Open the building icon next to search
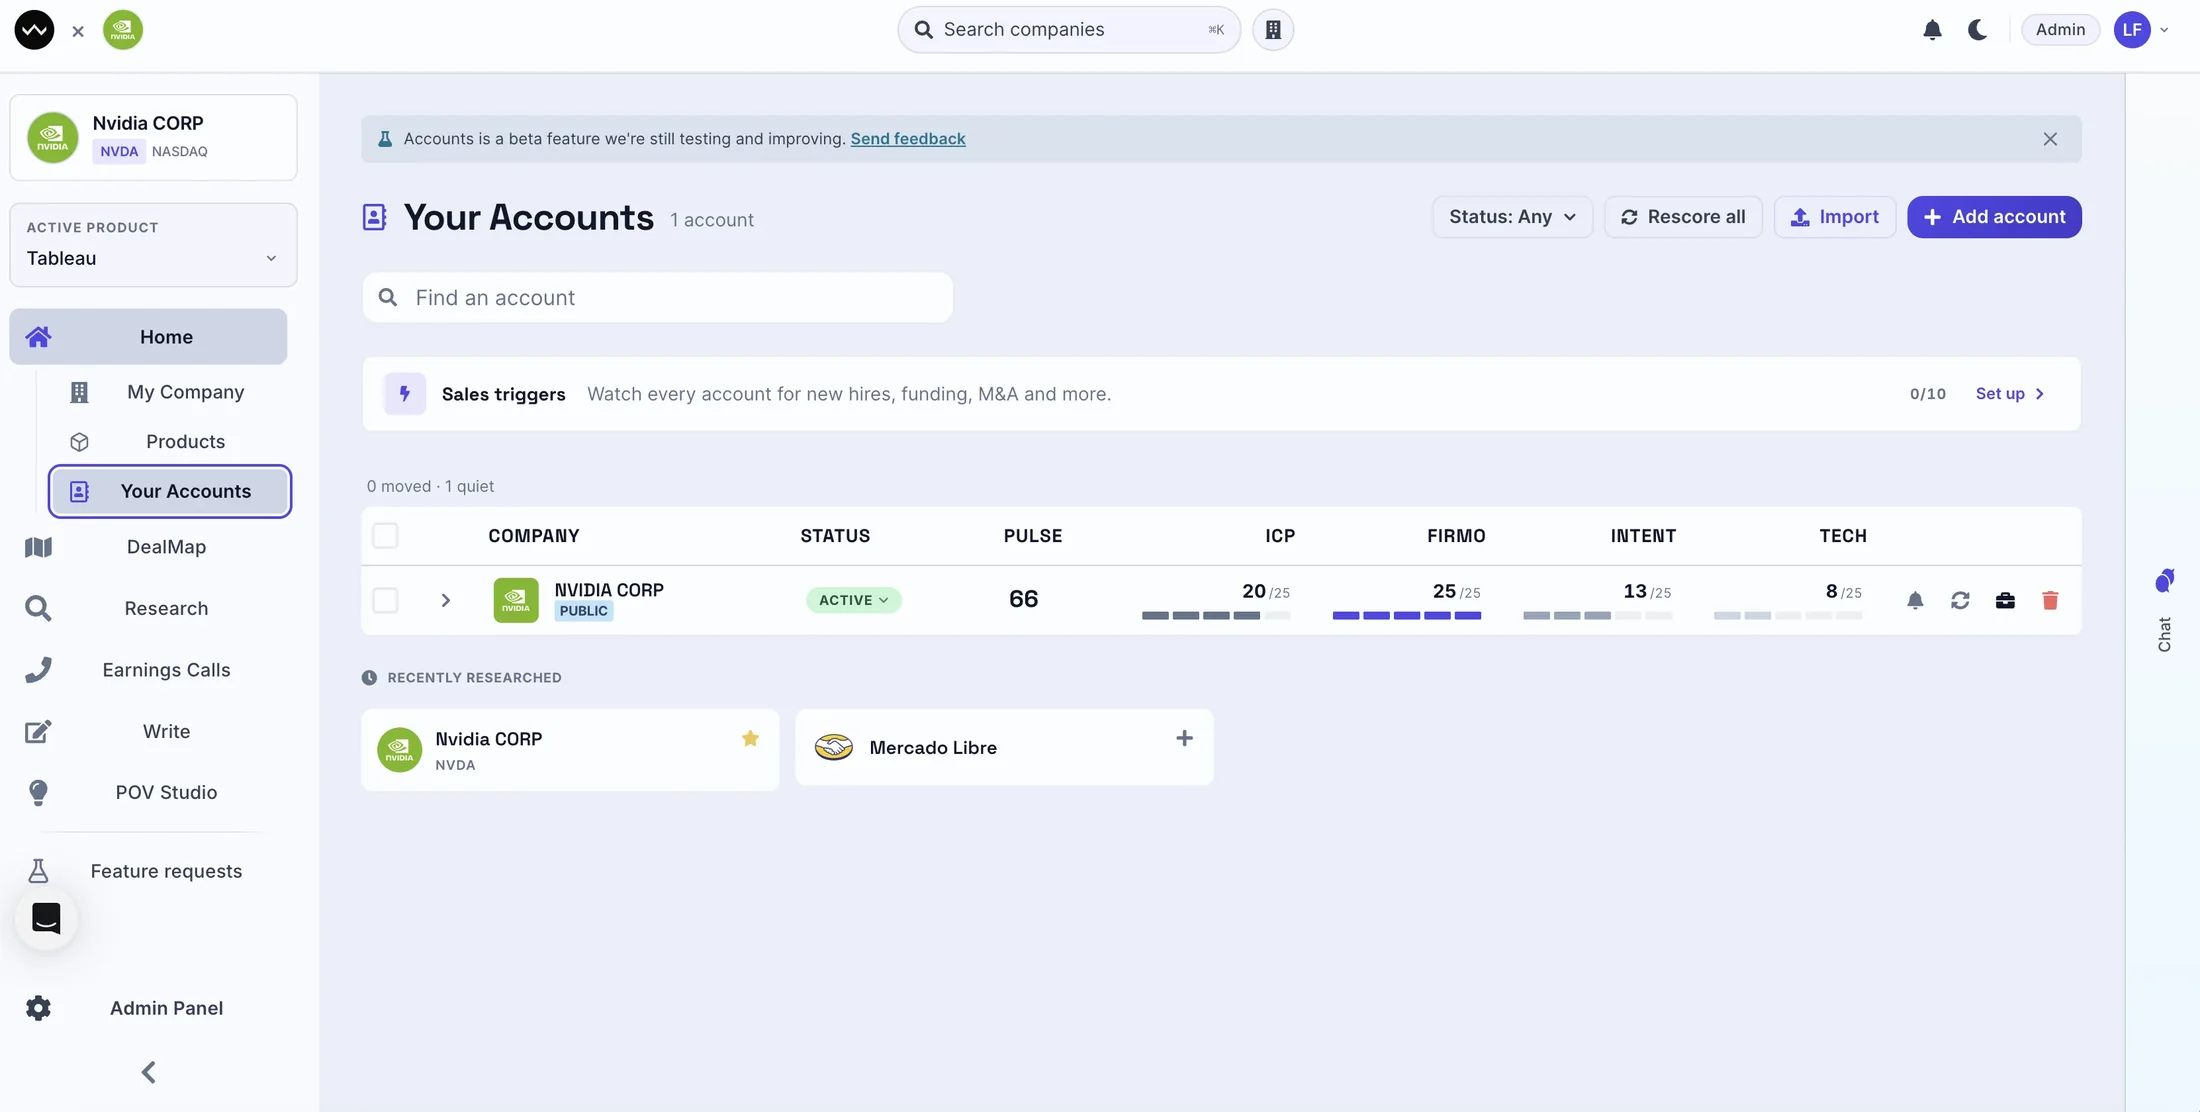Screen dimensions: 2200x1112 [x=1273, y=30]
